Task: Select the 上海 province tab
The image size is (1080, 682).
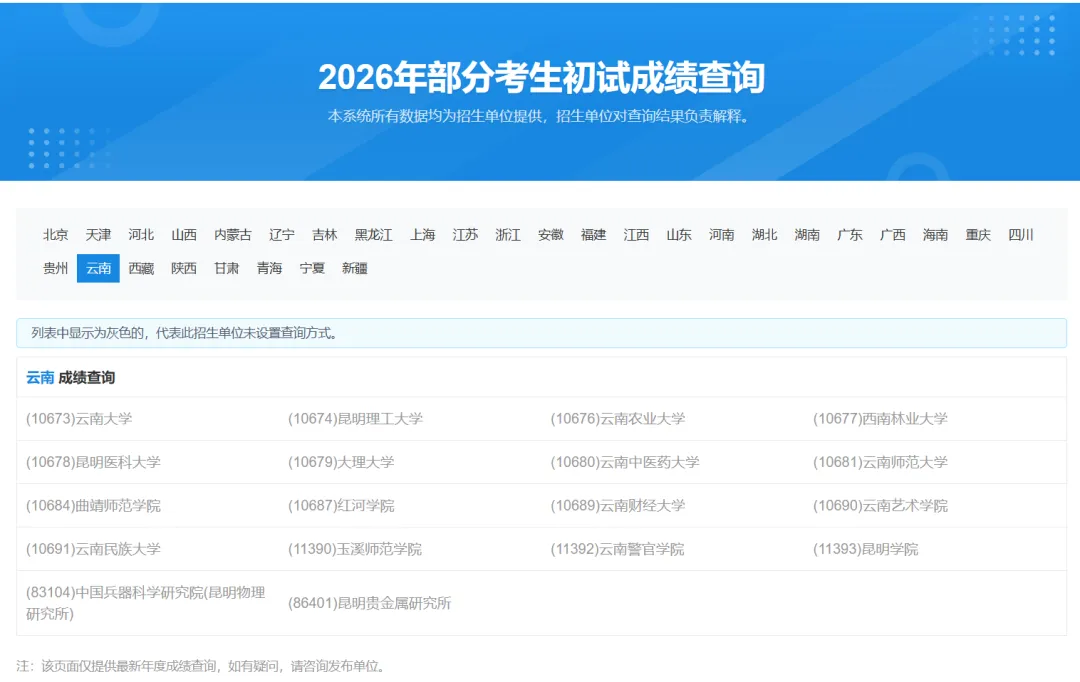Action: coord(422,235)
